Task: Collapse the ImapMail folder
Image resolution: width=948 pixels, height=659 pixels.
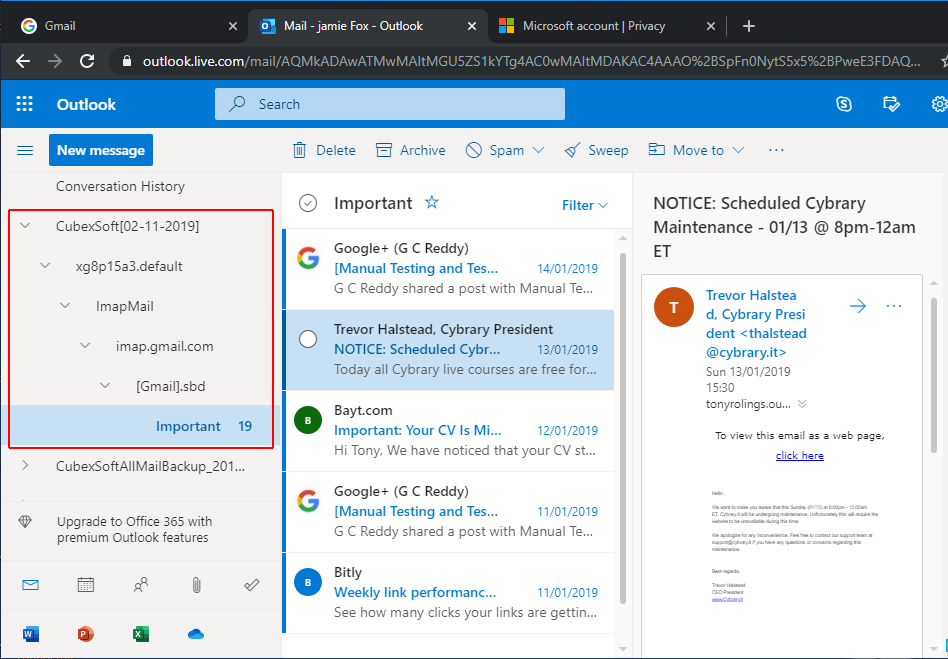Action: [65, 306]
